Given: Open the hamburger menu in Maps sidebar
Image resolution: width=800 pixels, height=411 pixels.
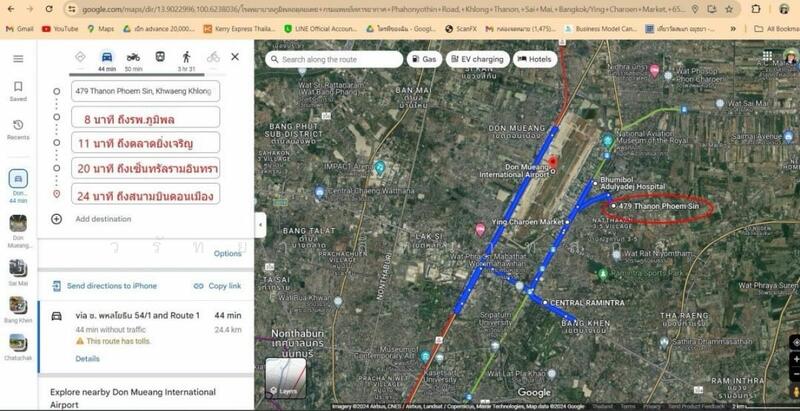Looking at the screenshot, I should coord(18,59).
